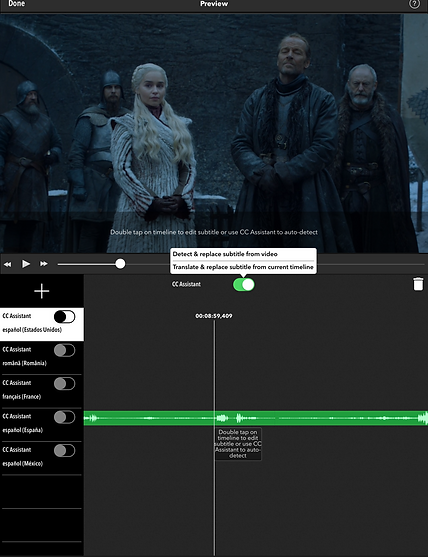
Task: Add a new subtitle track with plus icon
Action: (42, 291)
